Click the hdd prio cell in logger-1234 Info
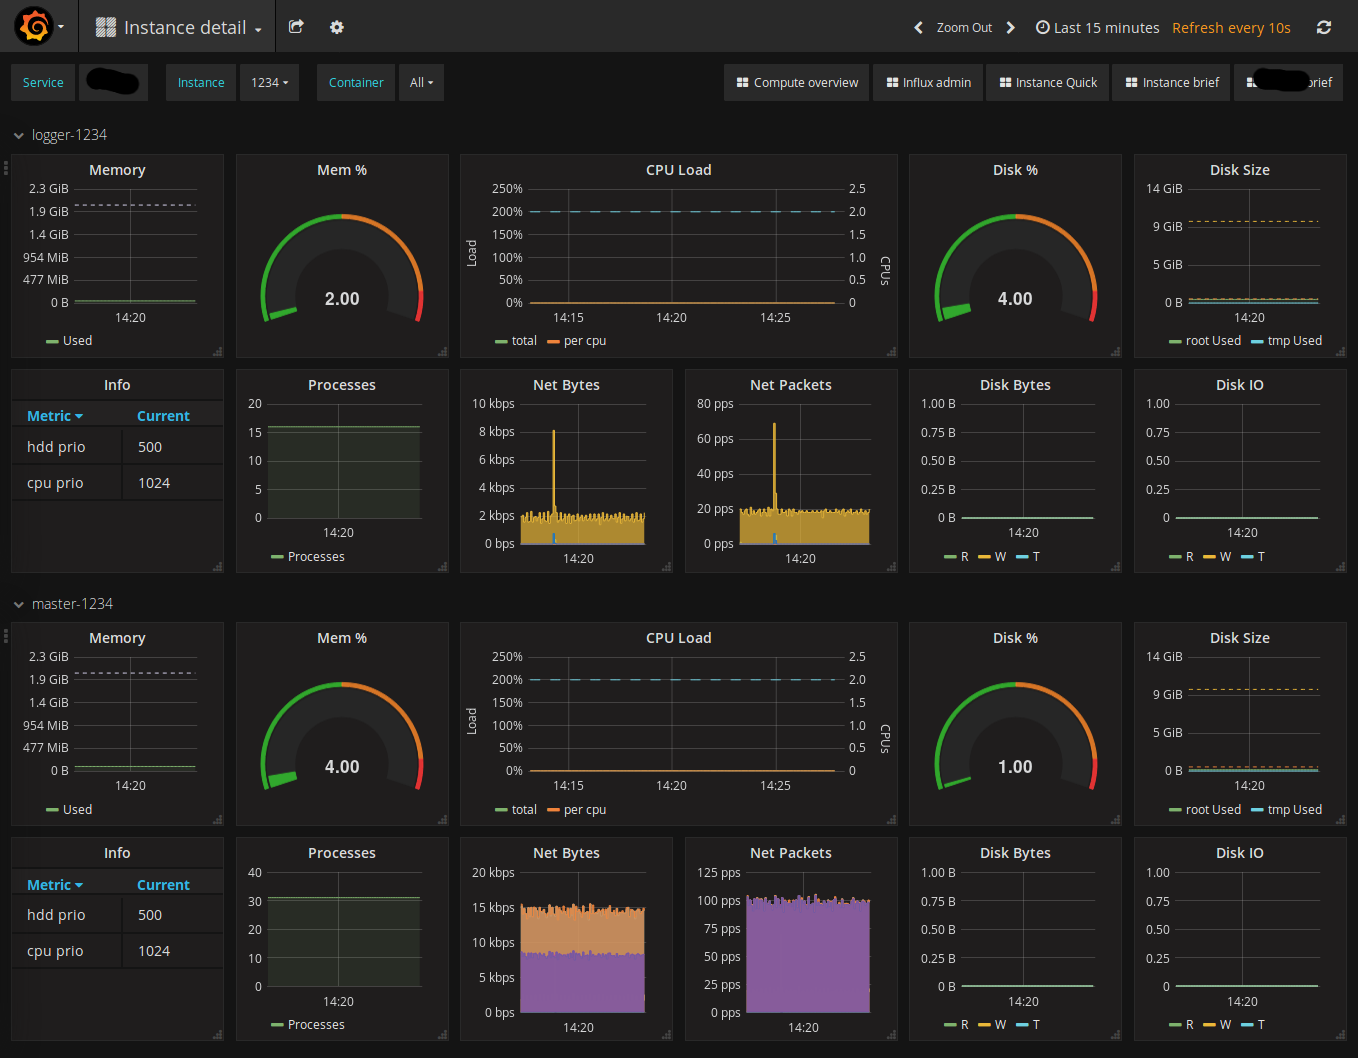Viewport: 1358px width, 1058px height. (x=67, y=447)
